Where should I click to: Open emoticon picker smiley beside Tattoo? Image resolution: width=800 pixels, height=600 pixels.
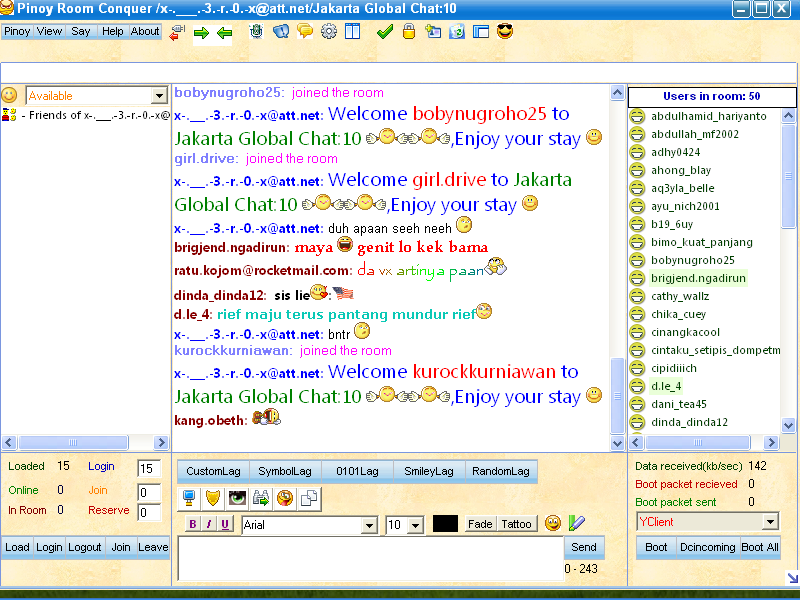(553, 523)
